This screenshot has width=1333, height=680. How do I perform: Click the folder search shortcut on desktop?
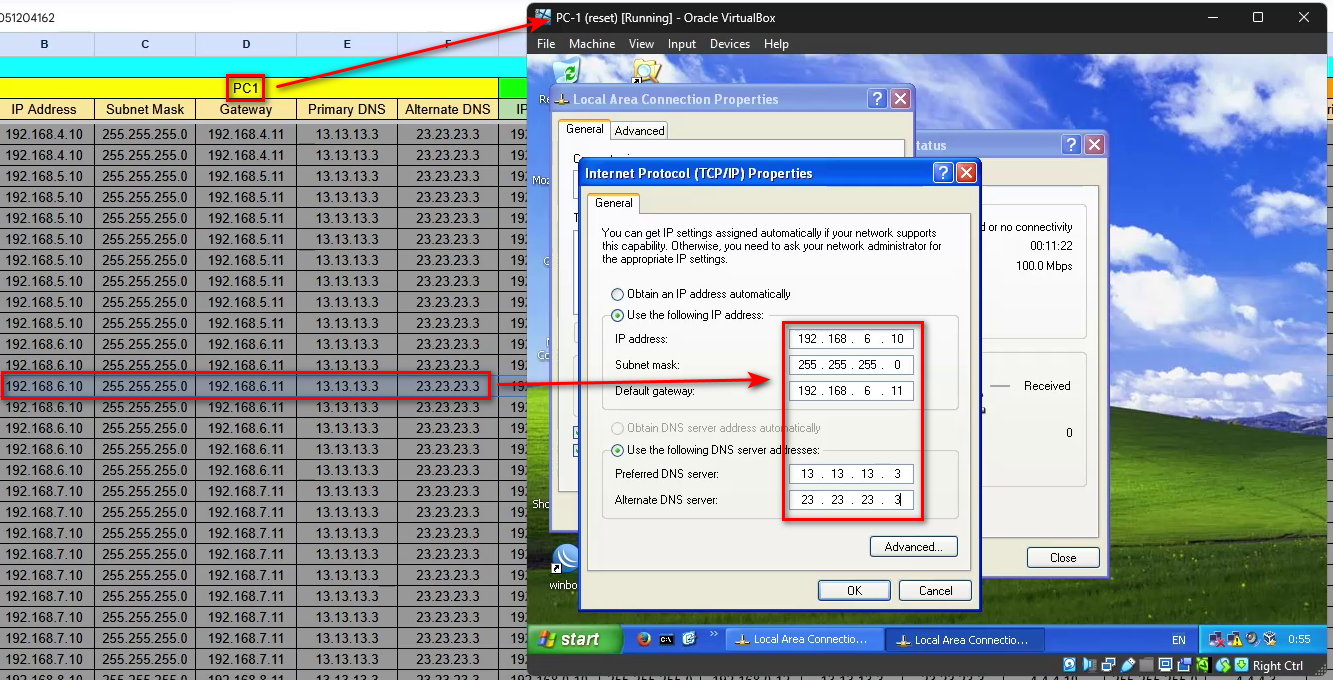(646, 71)
